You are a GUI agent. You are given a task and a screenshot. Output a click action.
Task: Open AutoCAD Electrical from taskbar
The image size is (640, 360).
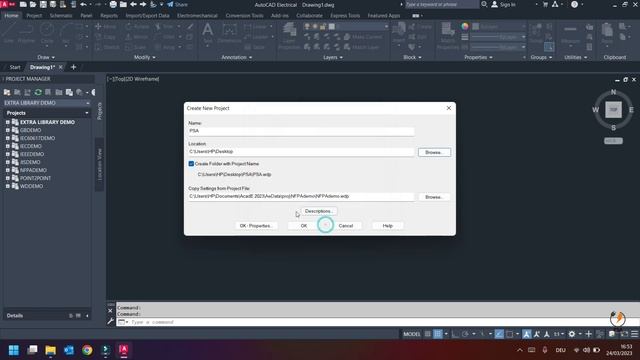point(124,350)
